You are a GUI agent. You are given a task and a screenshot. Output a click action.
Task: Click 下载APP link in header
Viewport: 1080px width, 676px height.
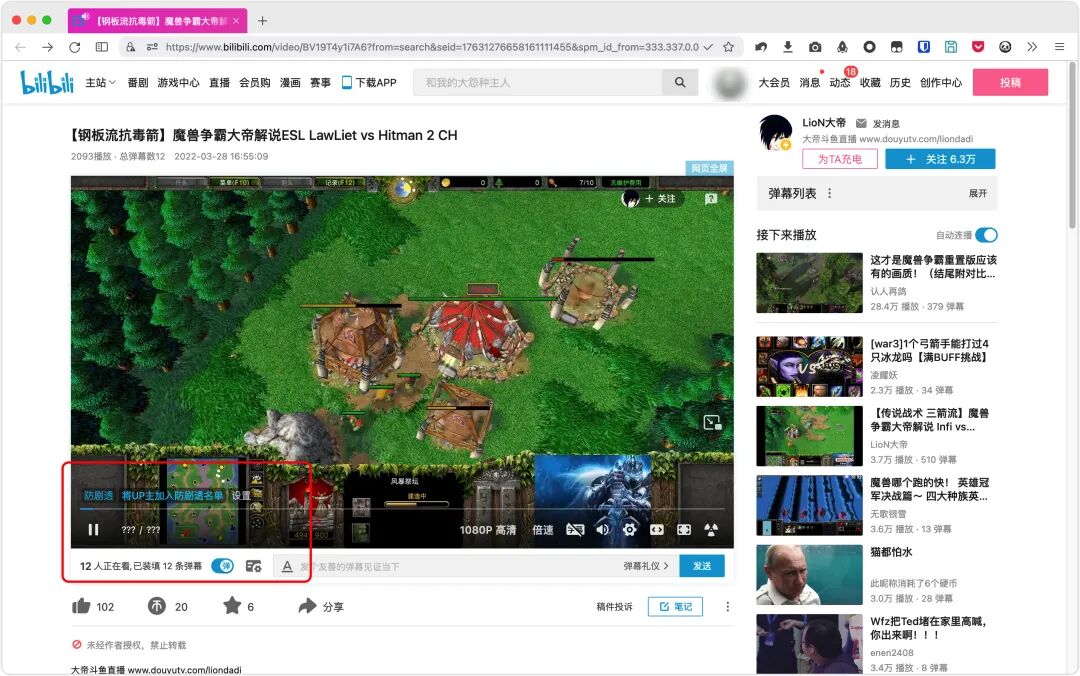[369, 83]
